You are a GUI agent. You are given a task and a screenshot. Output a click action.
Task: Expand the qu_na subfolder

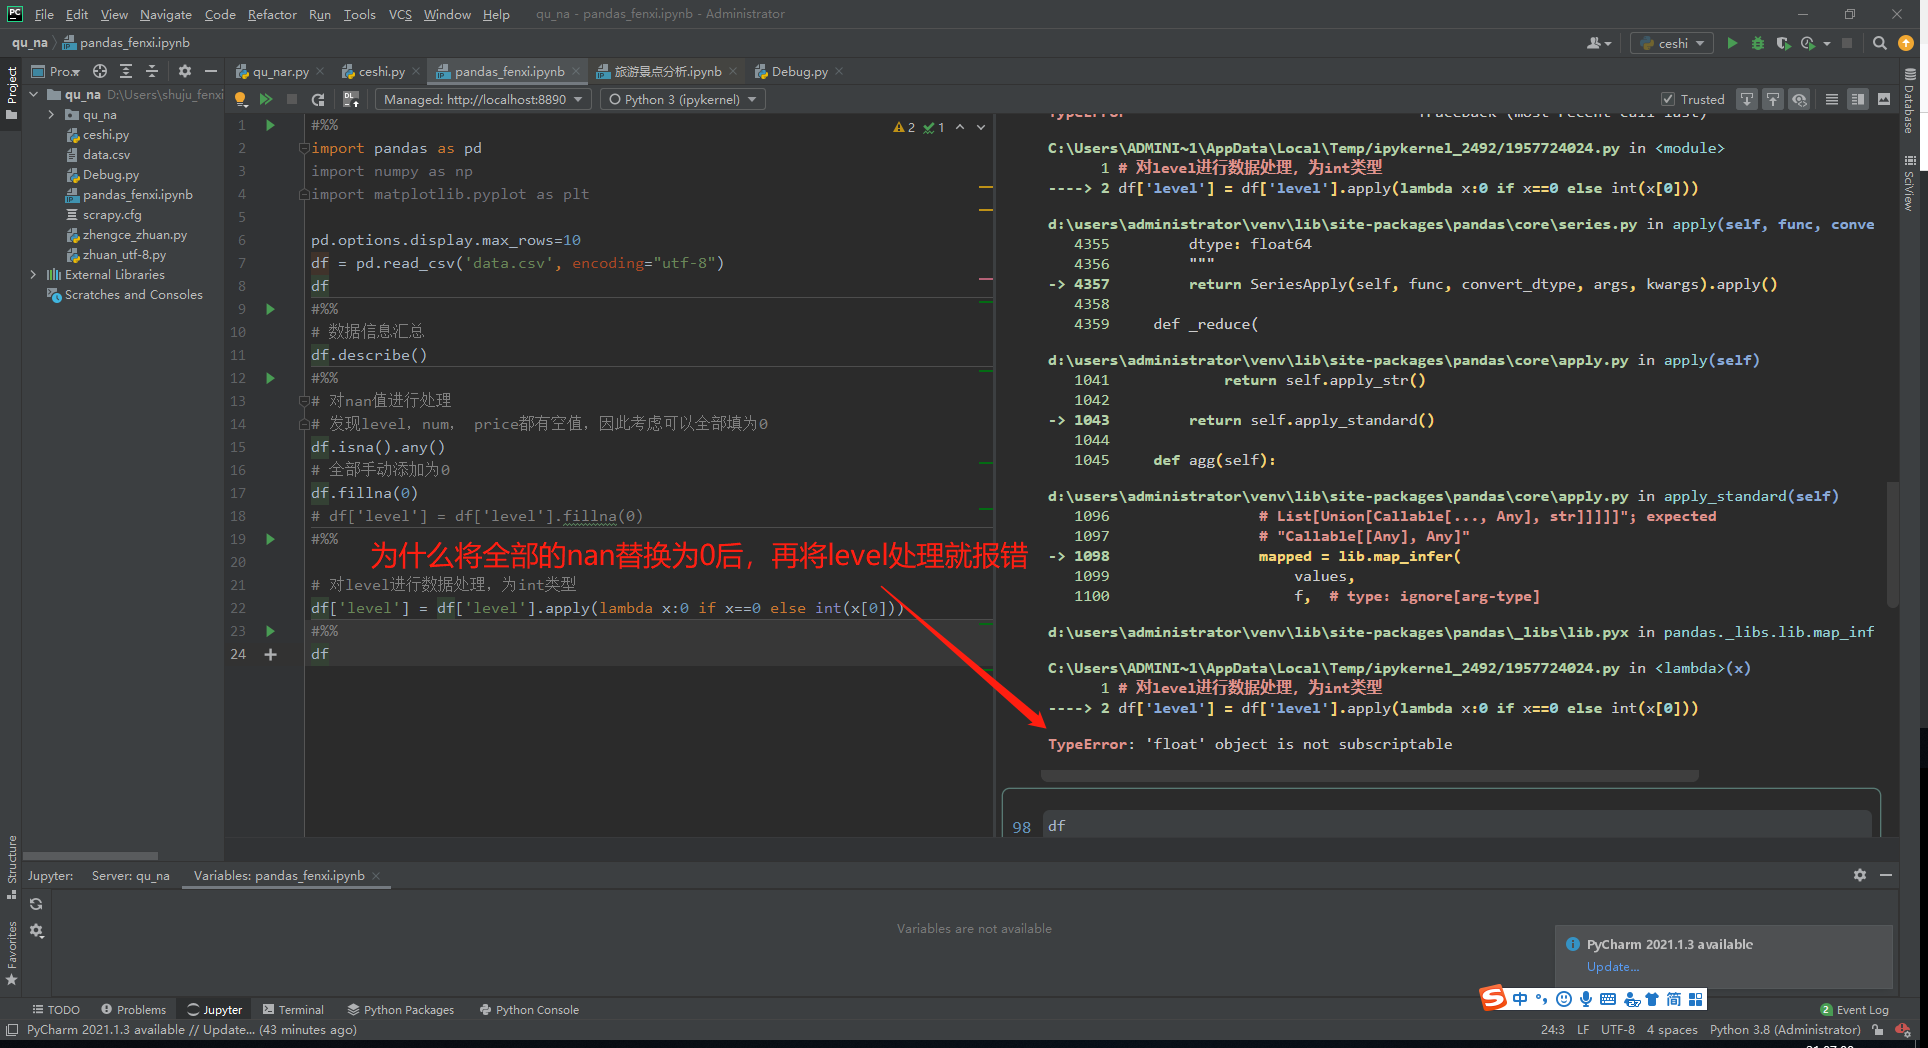[x=52, y=114]
